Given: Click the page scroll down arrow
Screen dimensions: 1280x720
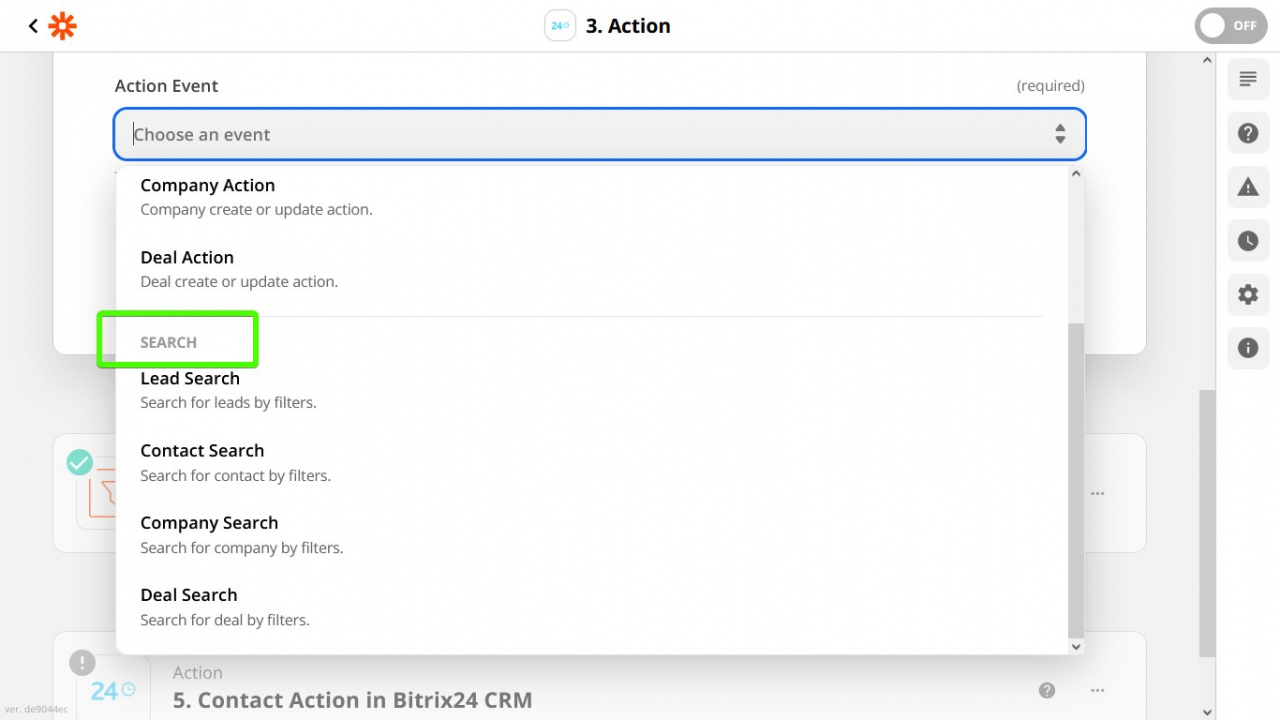Looking at the screenshot, I should (x=1207, y=712).
